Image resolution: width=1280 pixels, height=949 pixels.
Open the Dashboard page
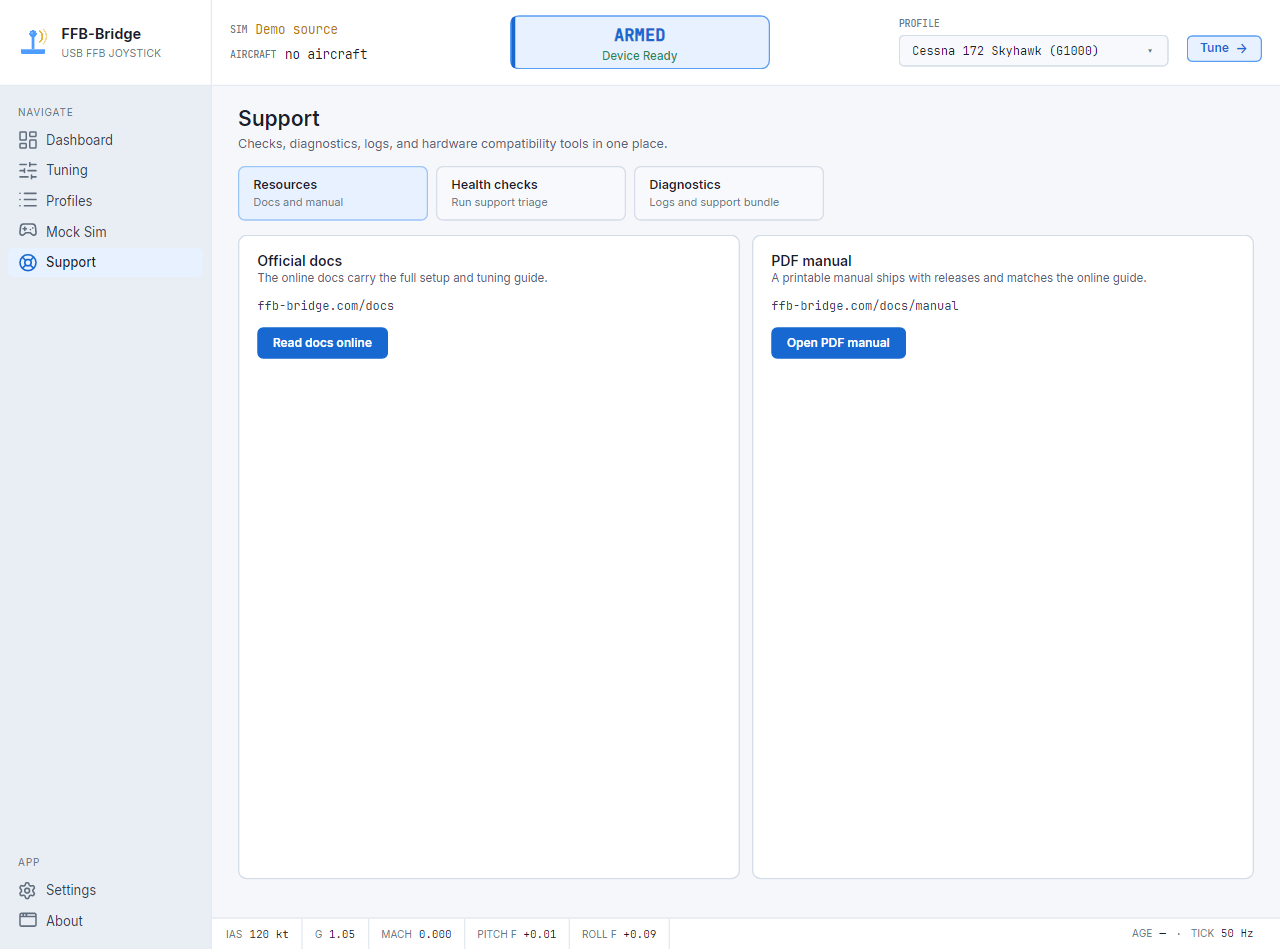pyautogui.click(x=105, y=140)
